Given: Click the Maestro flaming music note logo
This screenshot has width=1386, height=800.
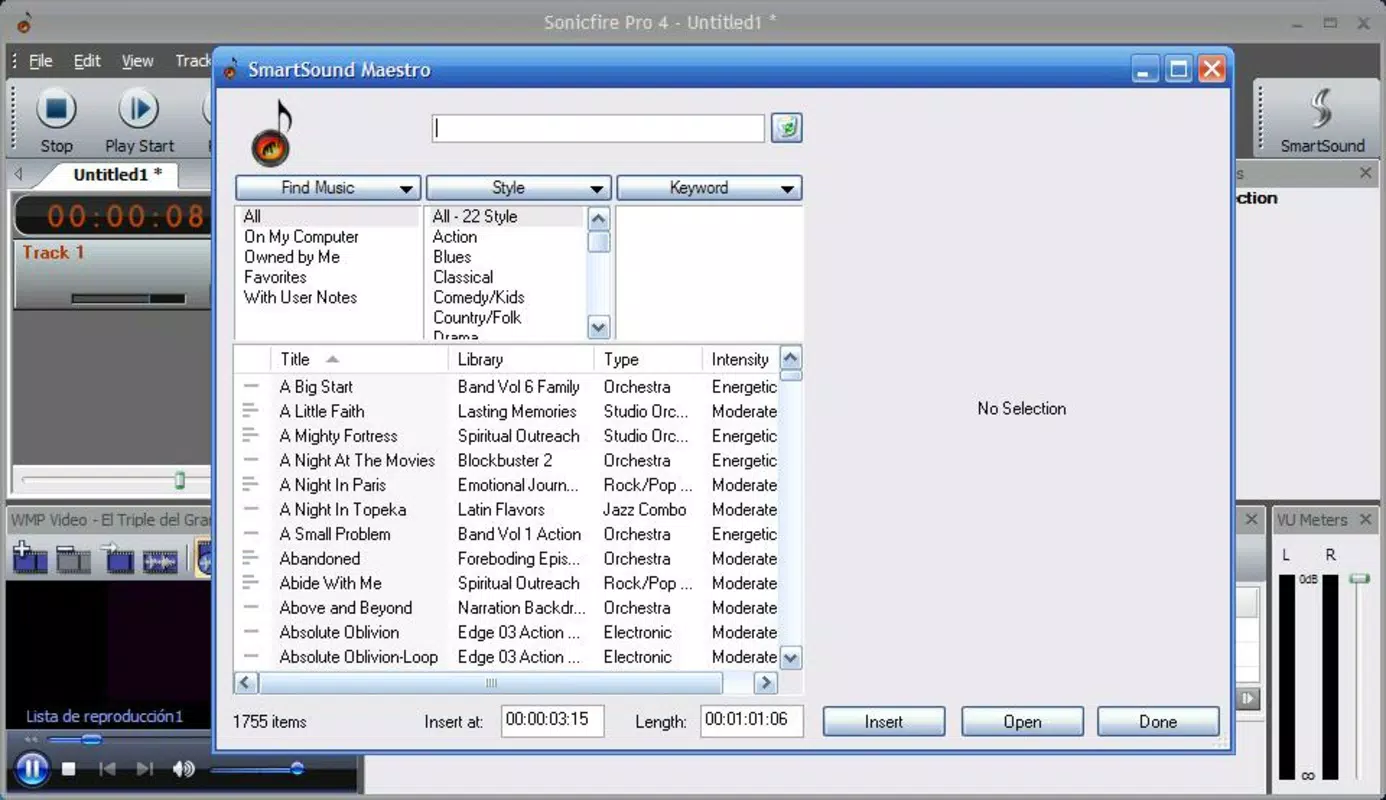Looking at the screenshot, I should (271, 132).
